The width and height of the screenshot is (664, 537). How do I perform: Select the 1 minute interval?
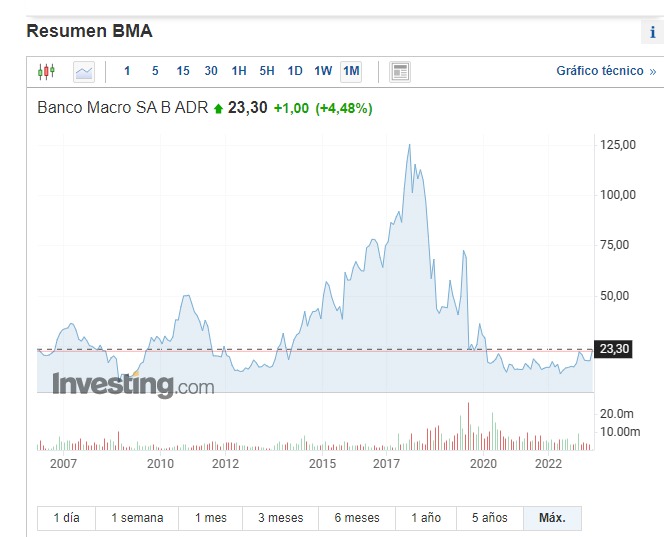(x=127, y=71)
